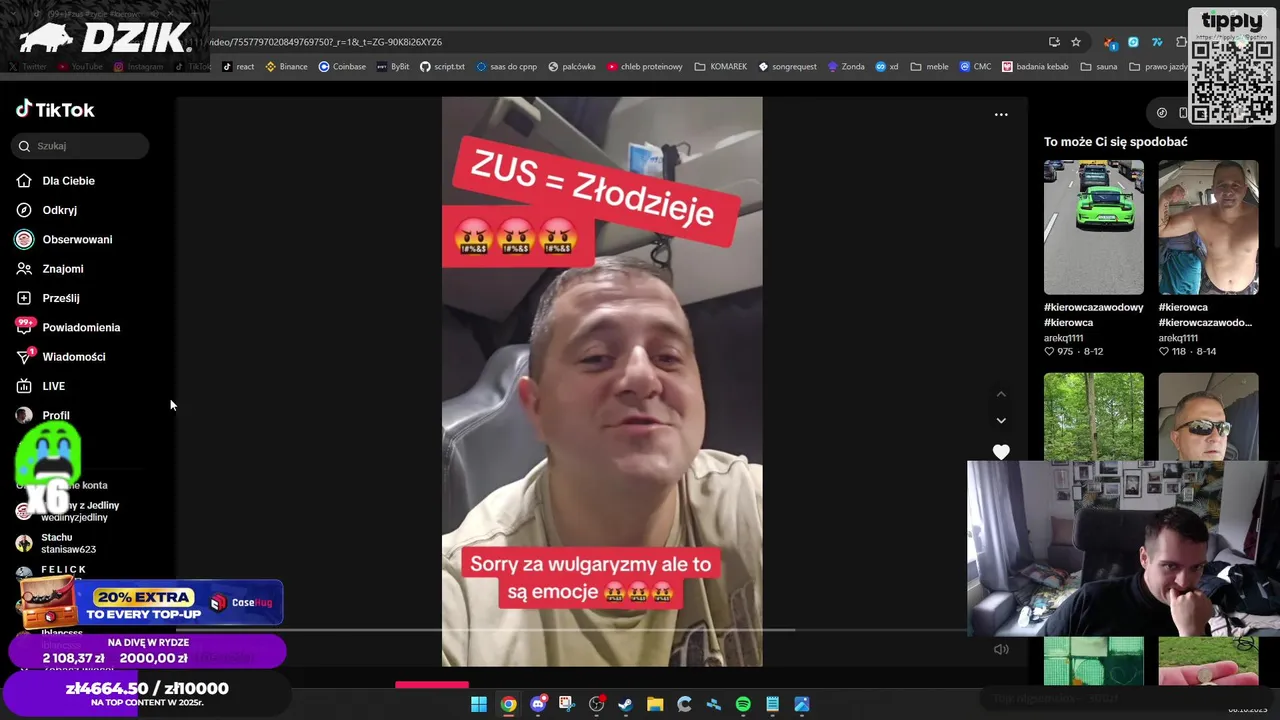
Task: Open Discord from taskbar
Action: pos(538,704)
